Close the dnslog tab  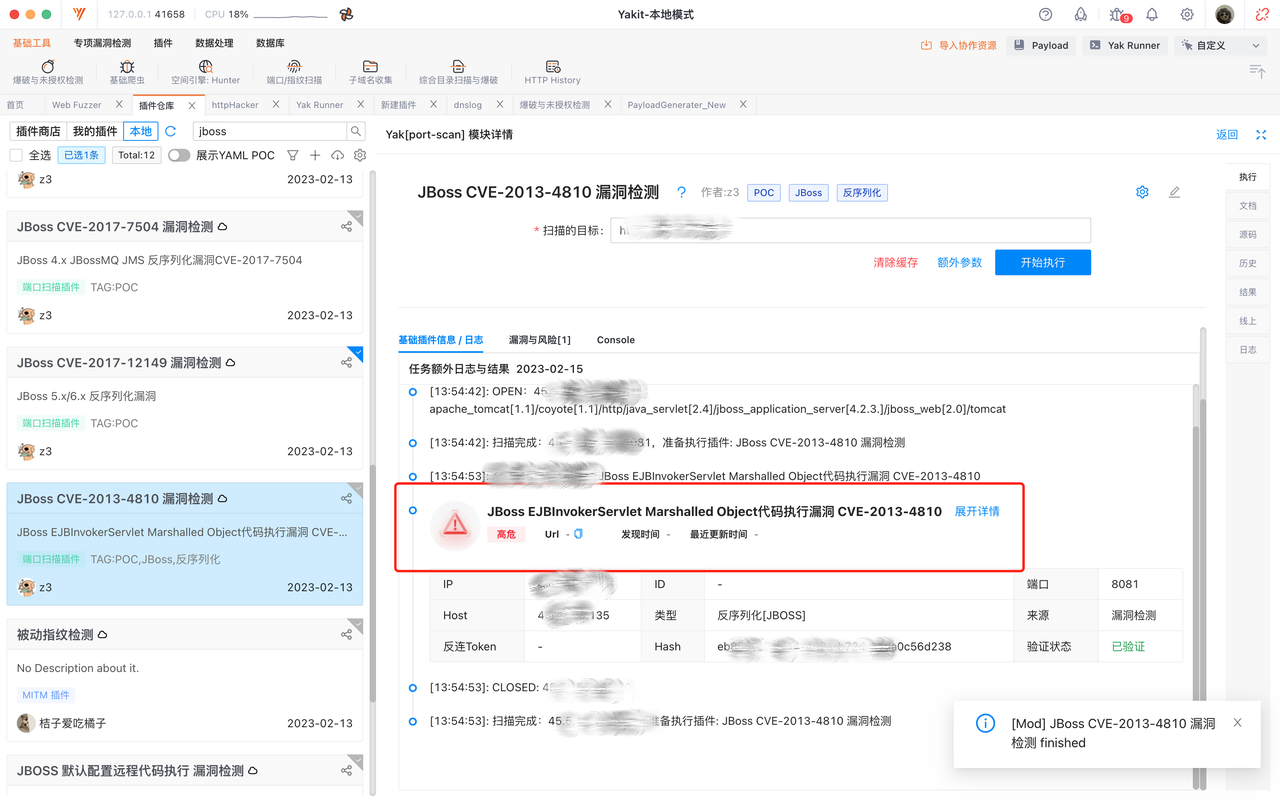pos(499,104)
